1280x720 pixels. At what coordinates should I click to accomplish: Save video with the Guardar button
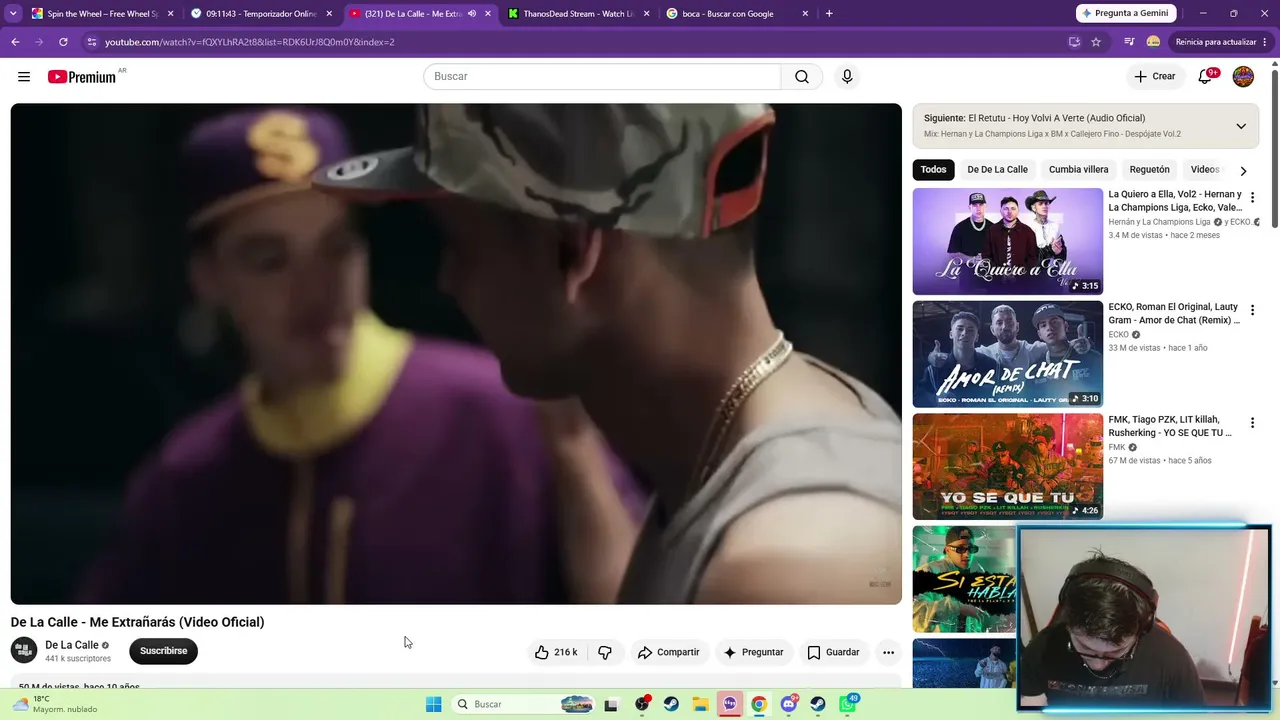coord(834,652)
